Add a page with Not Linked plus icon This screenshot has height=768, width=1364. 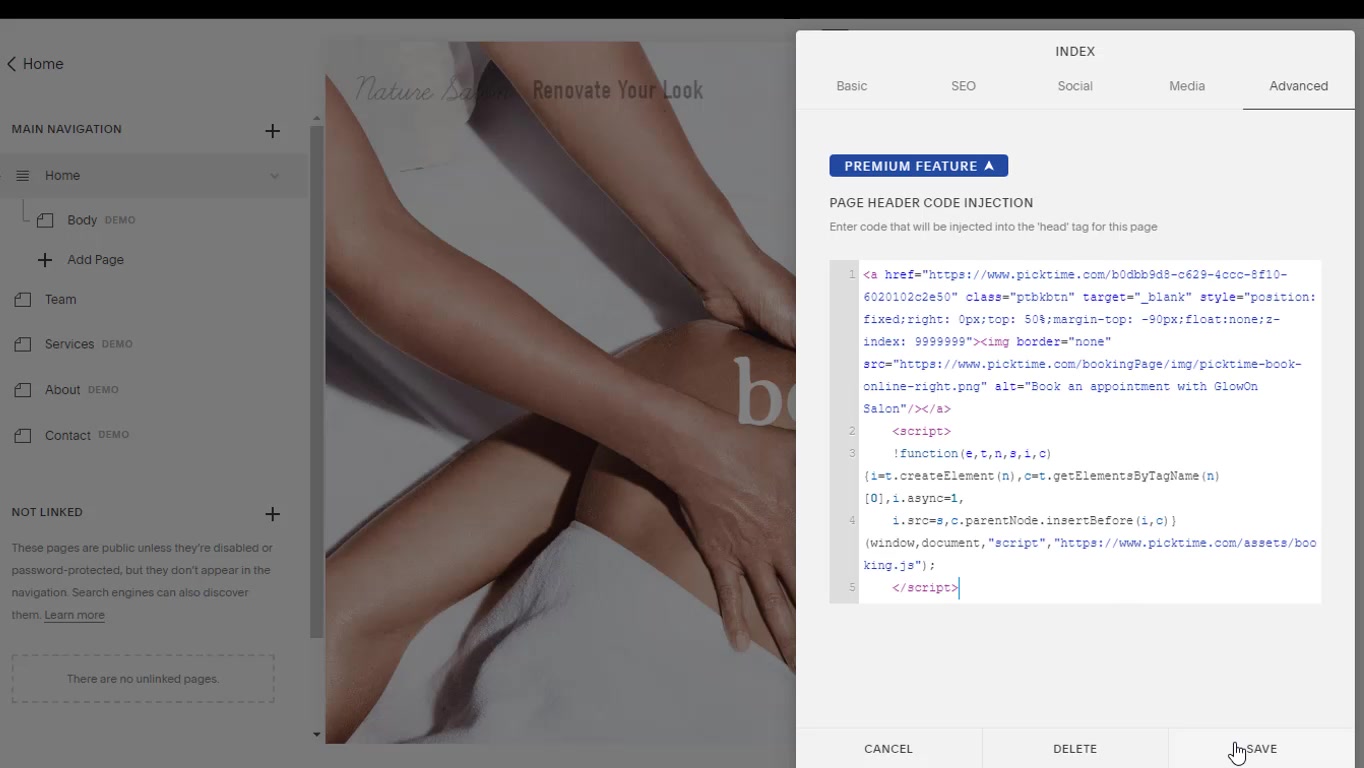pyautogui.click(x=272, y=514)
